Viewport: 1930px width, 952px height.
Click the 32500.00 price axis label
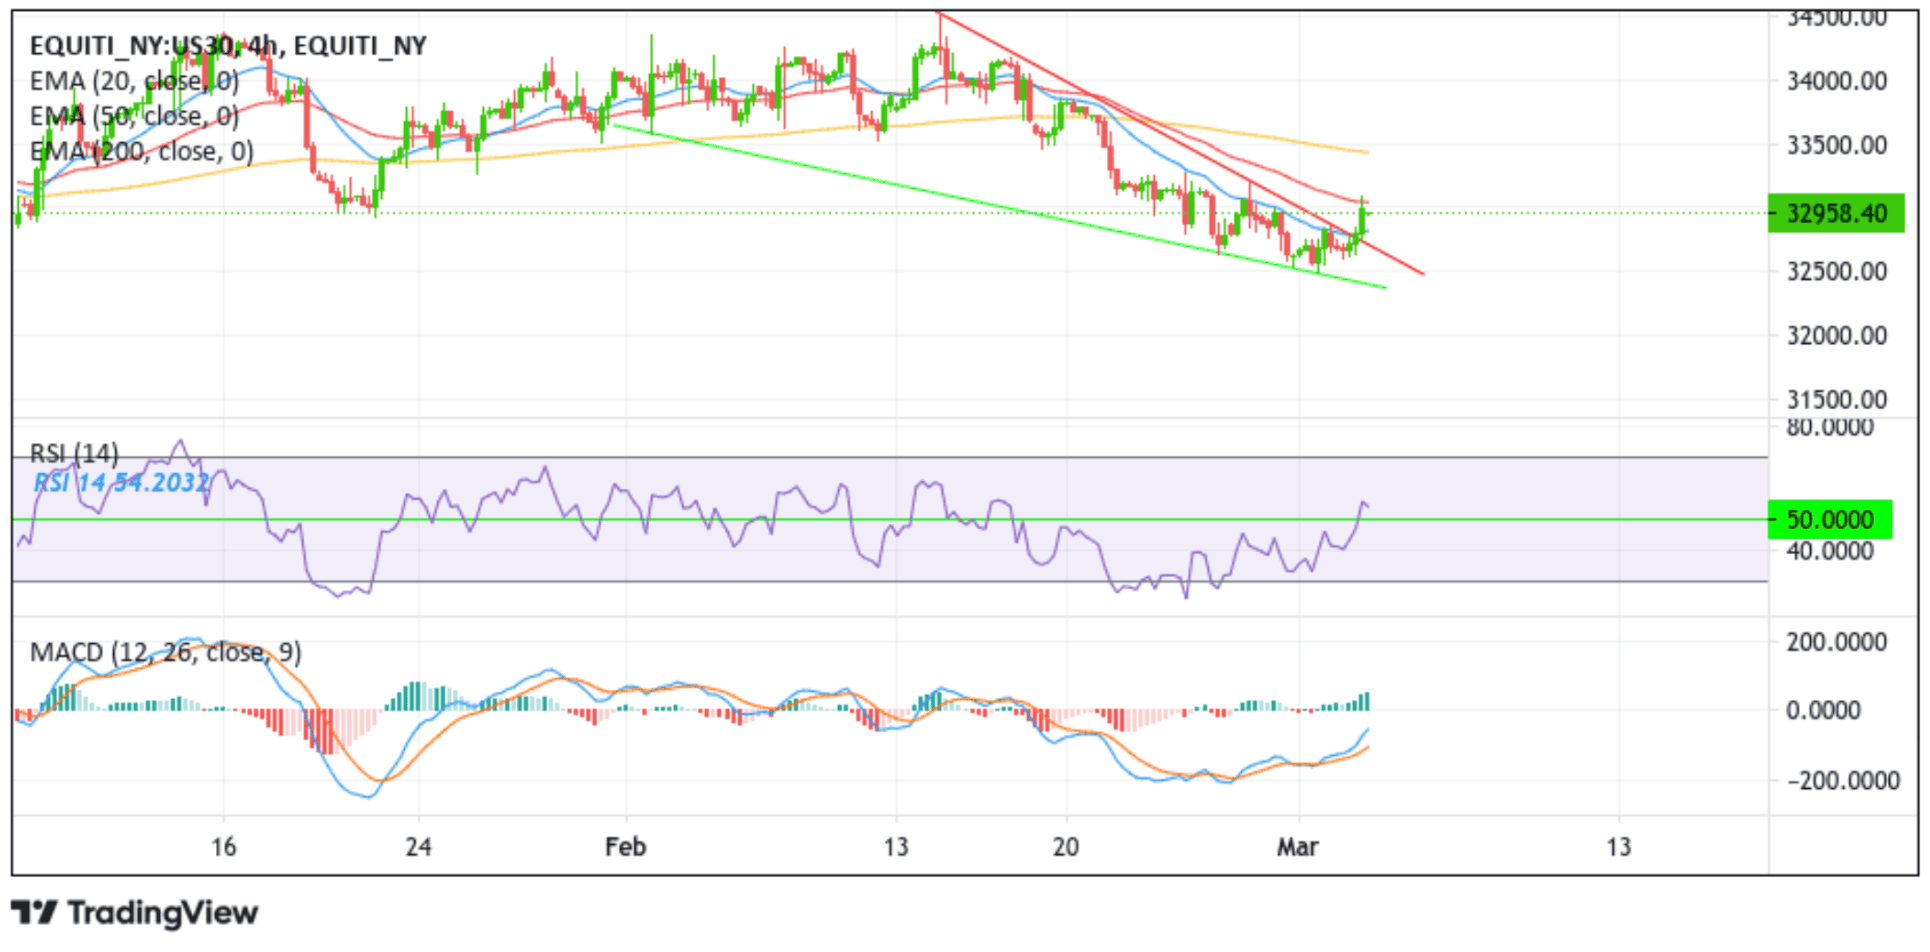click(1836, 272)
